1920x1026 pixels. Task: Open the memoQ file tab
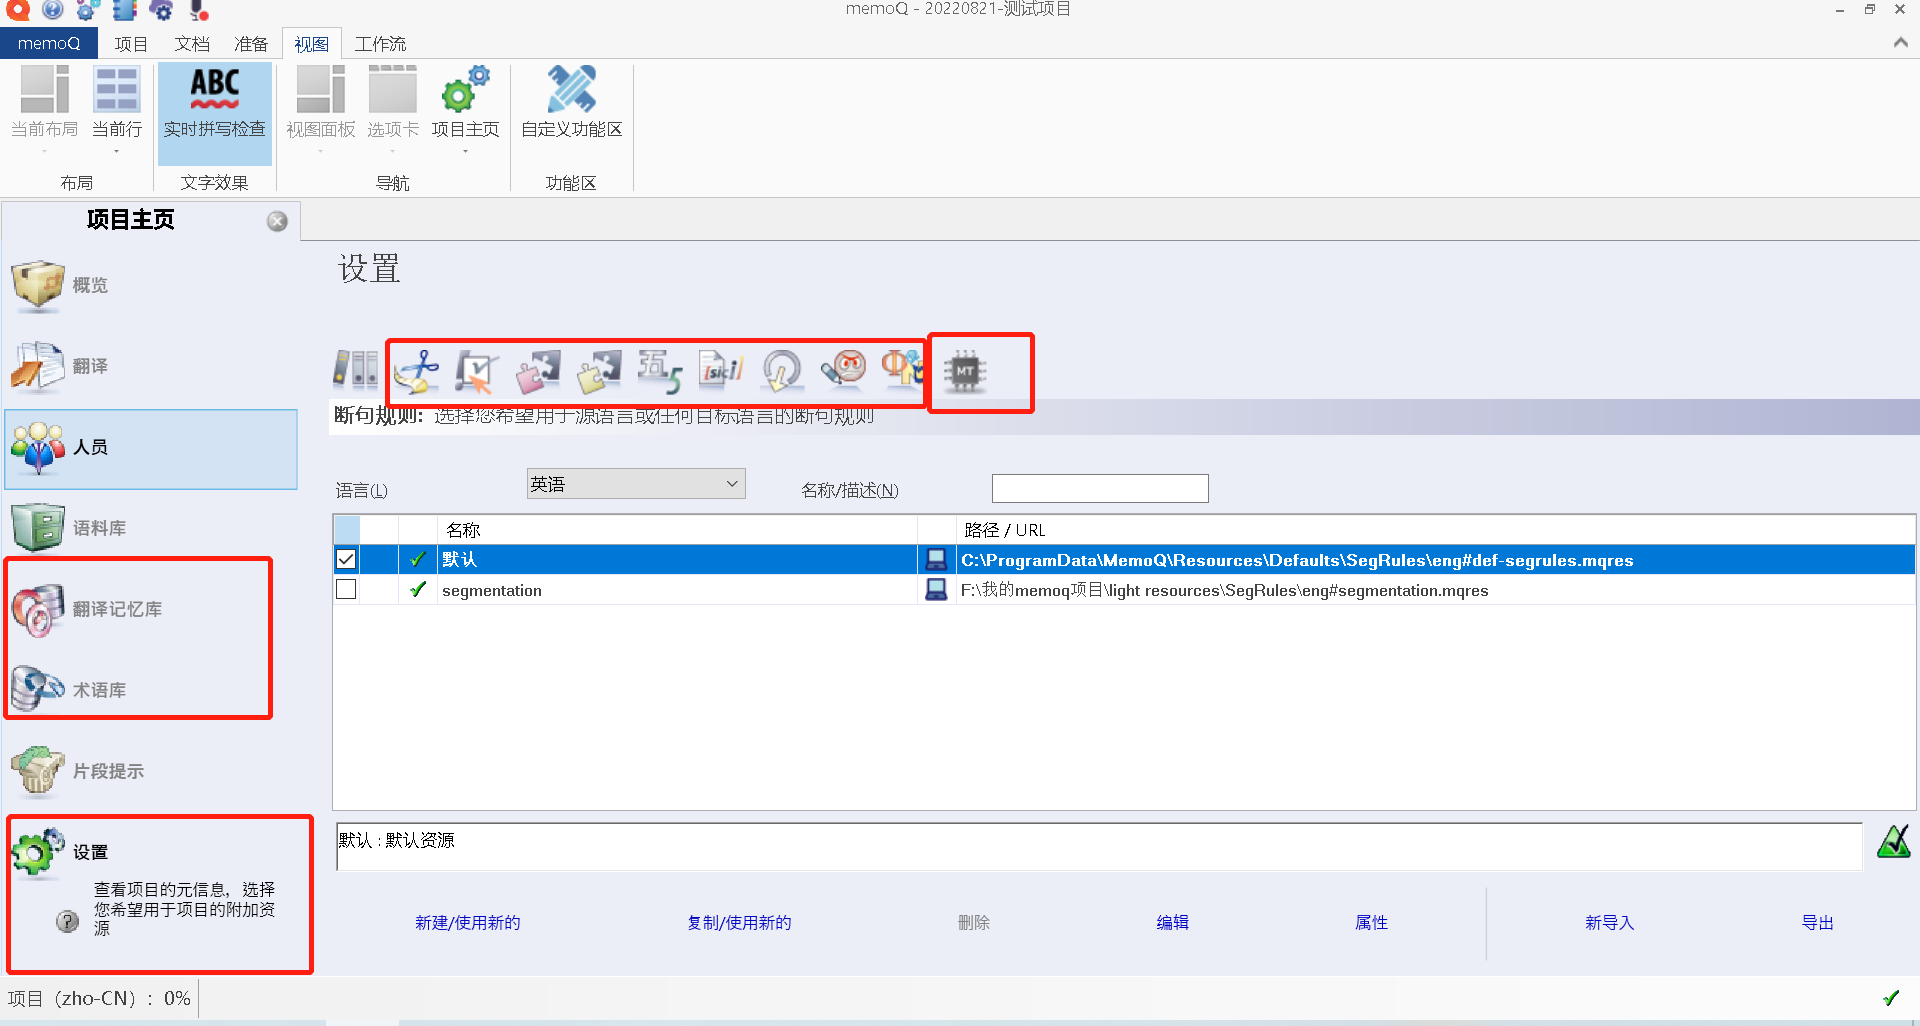pos(49,43)
